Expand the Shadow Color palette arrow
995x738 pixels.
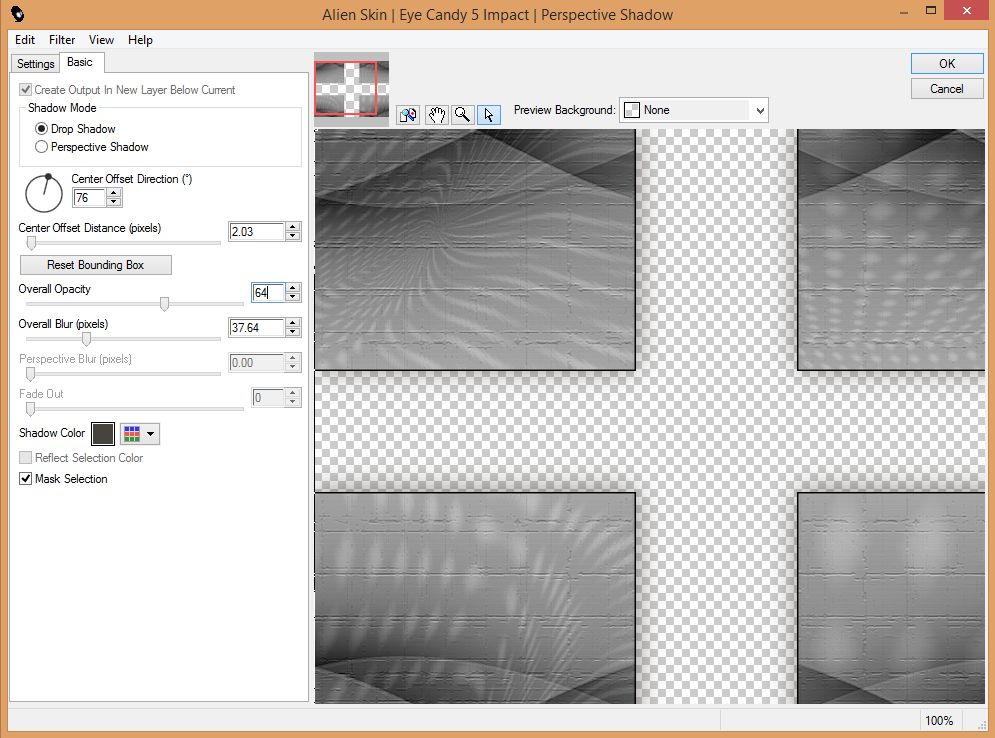[x=150, y=434]
